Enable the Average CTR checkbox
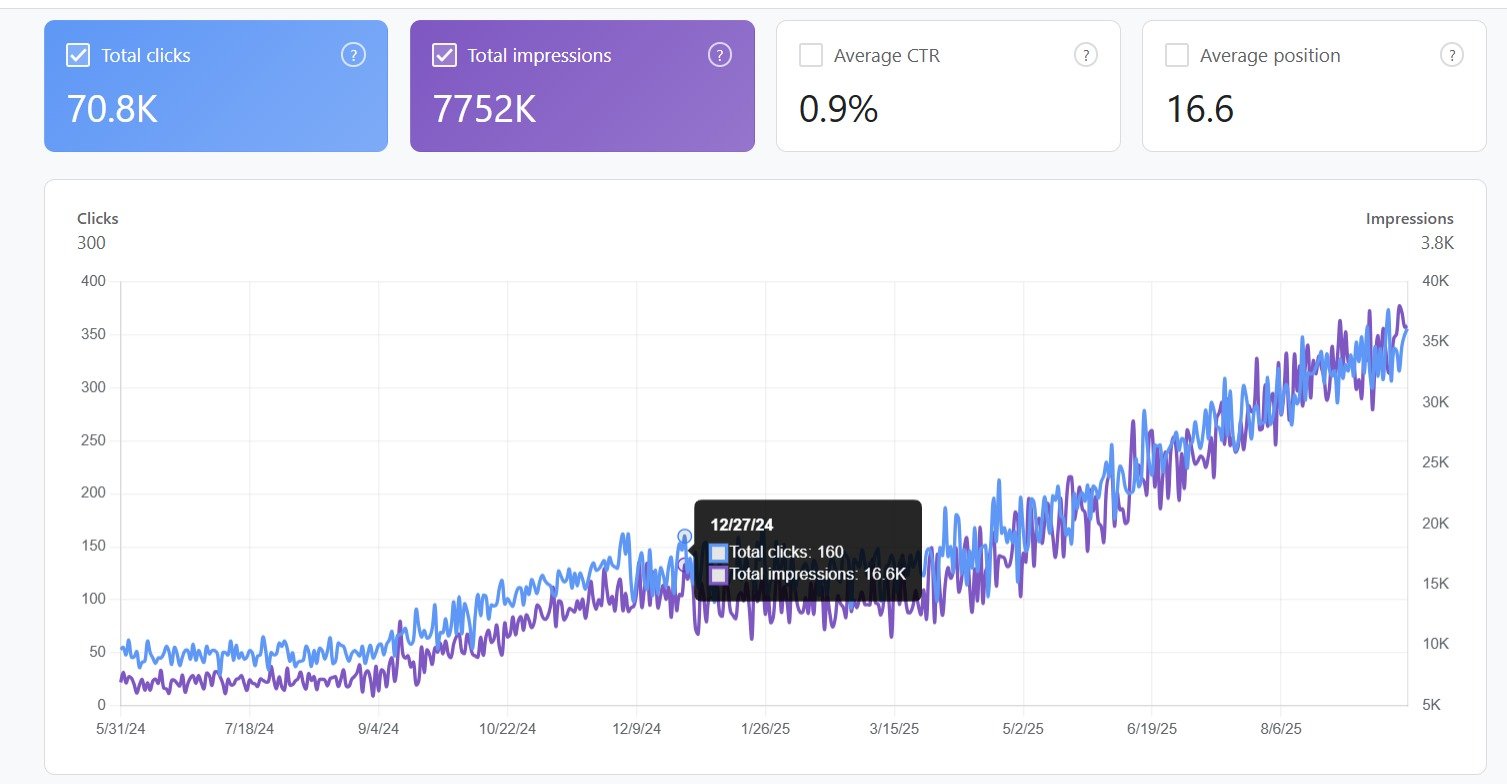 (811, 56)
